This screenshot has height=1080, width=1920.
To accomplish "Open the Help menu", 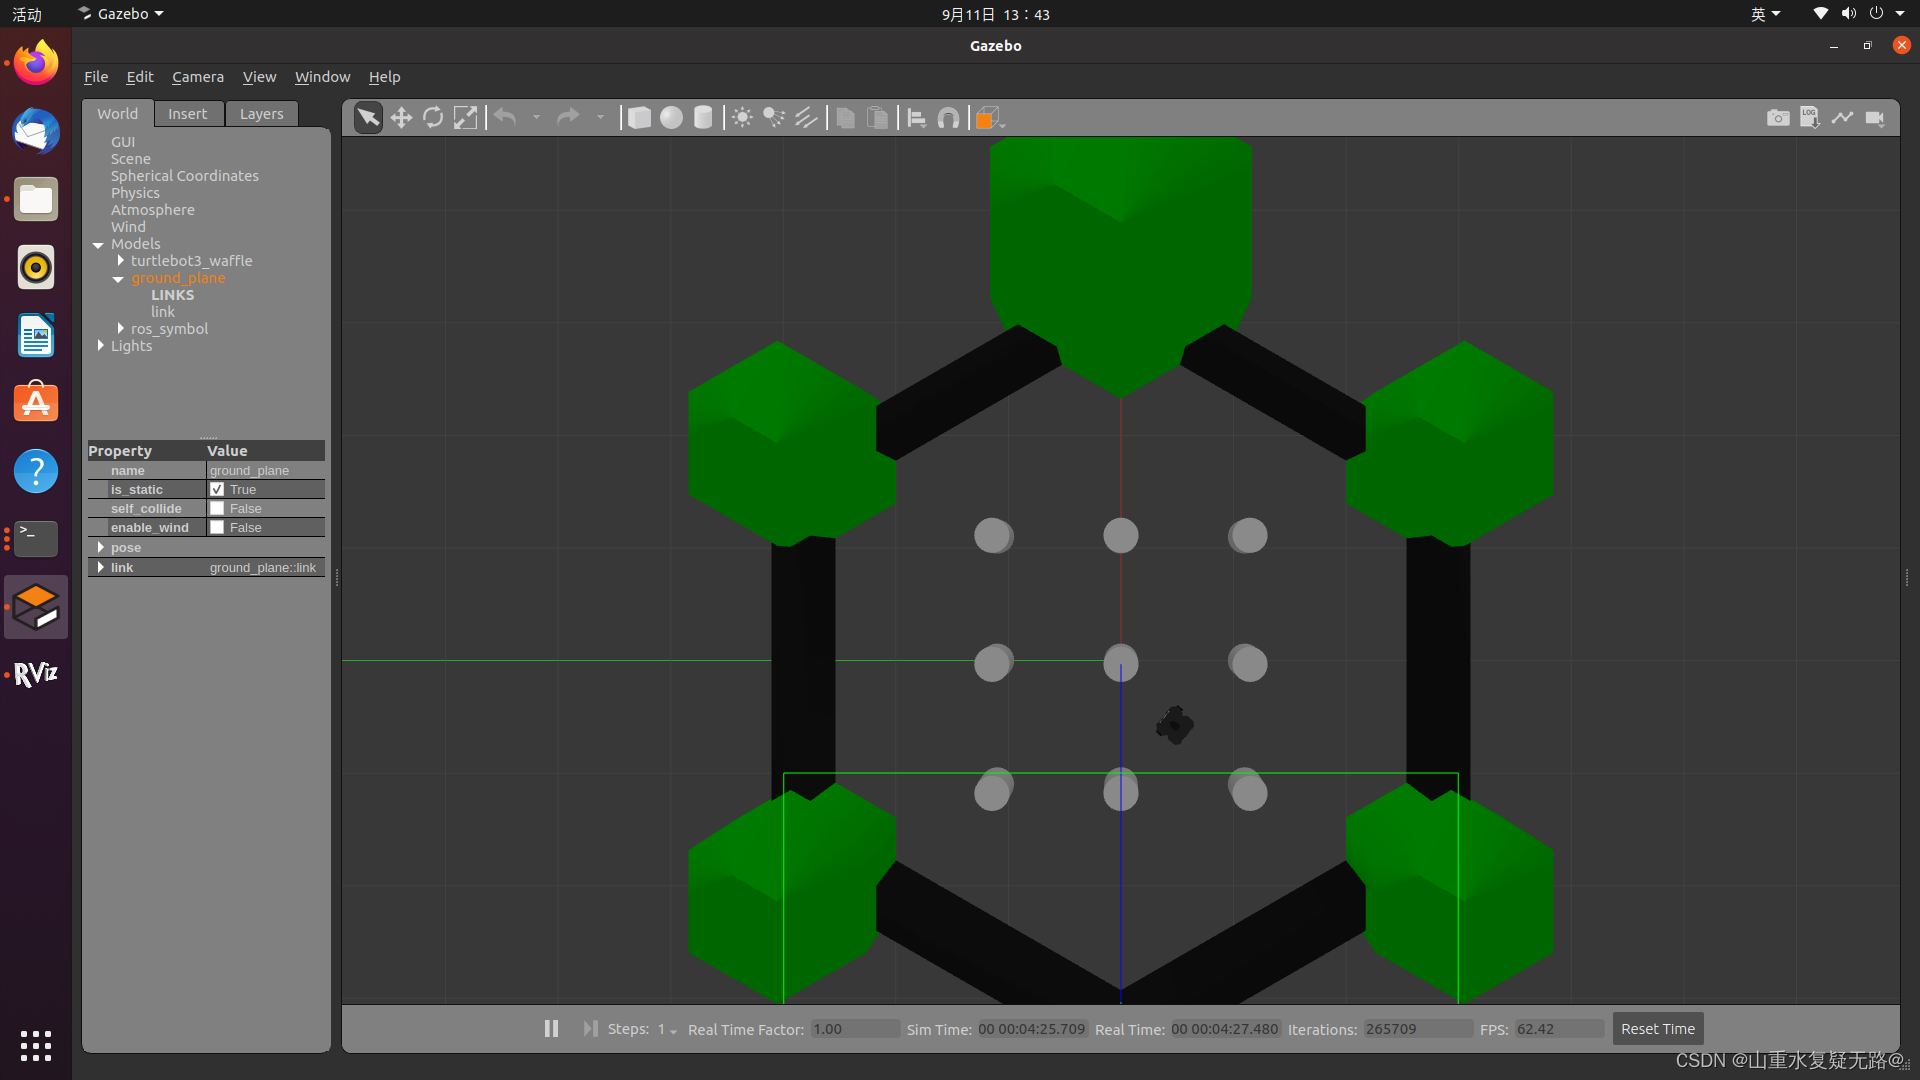I will pyautogui.click(x=384, y=77).
